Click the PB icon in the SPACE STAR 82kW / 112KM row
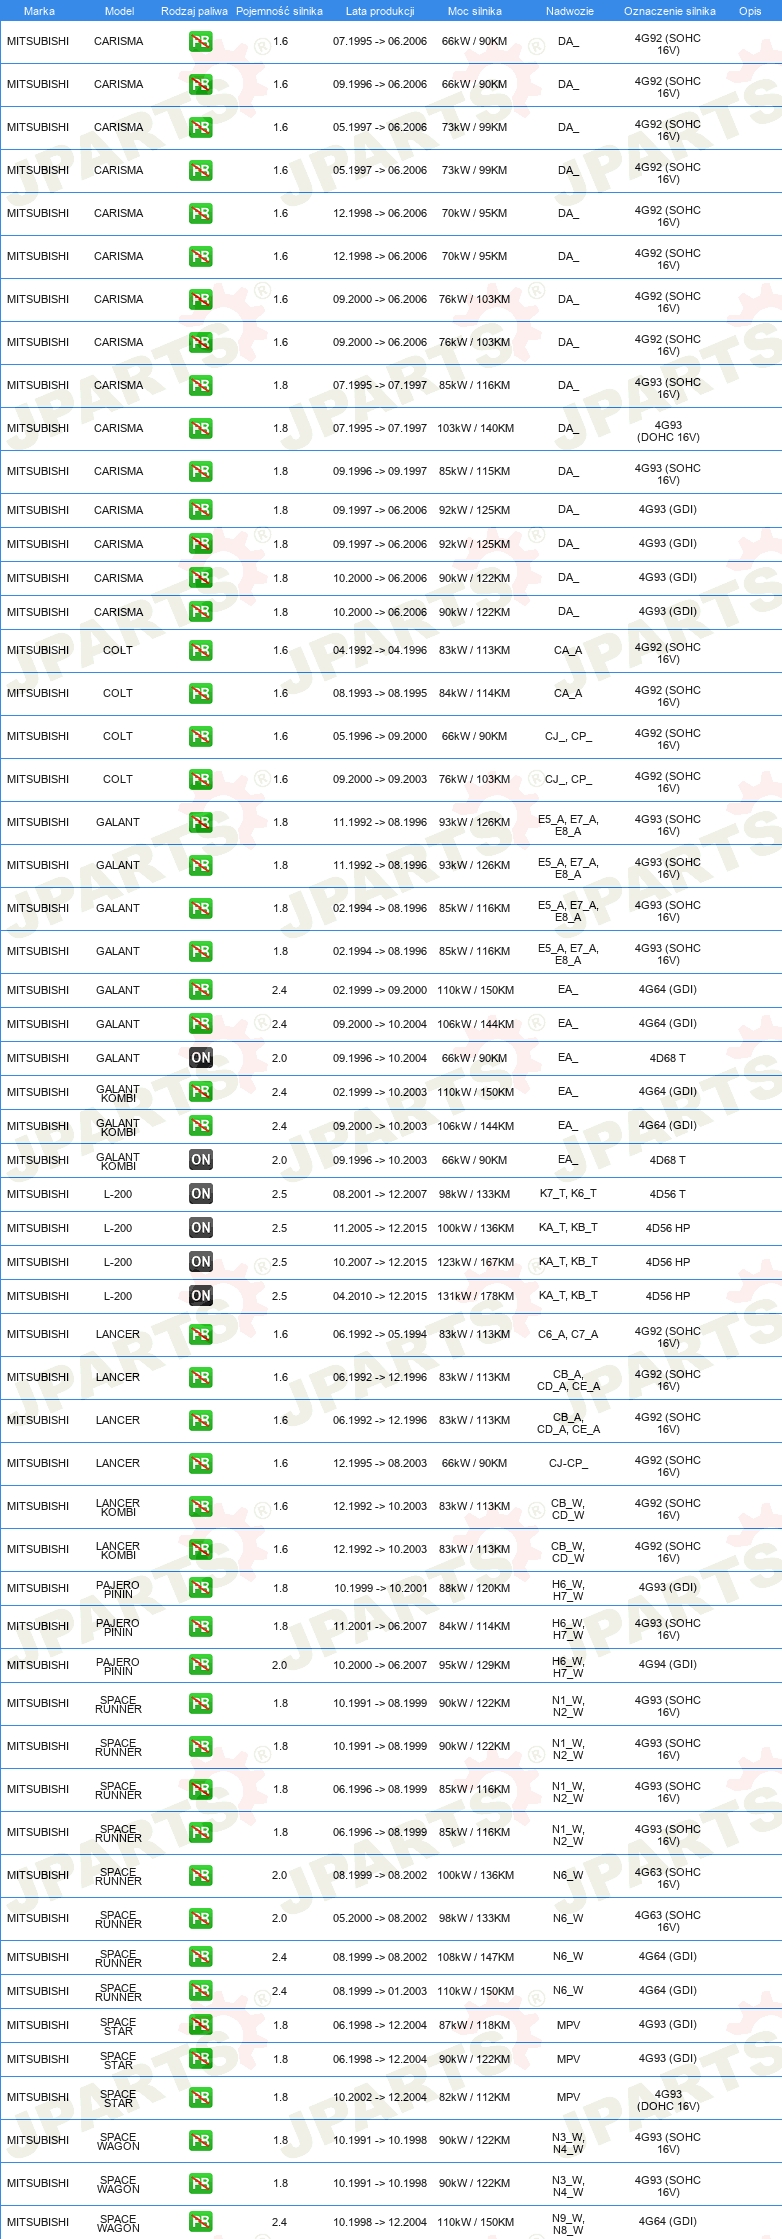Screen dimensions: 782x2239 click(201, 2098)
